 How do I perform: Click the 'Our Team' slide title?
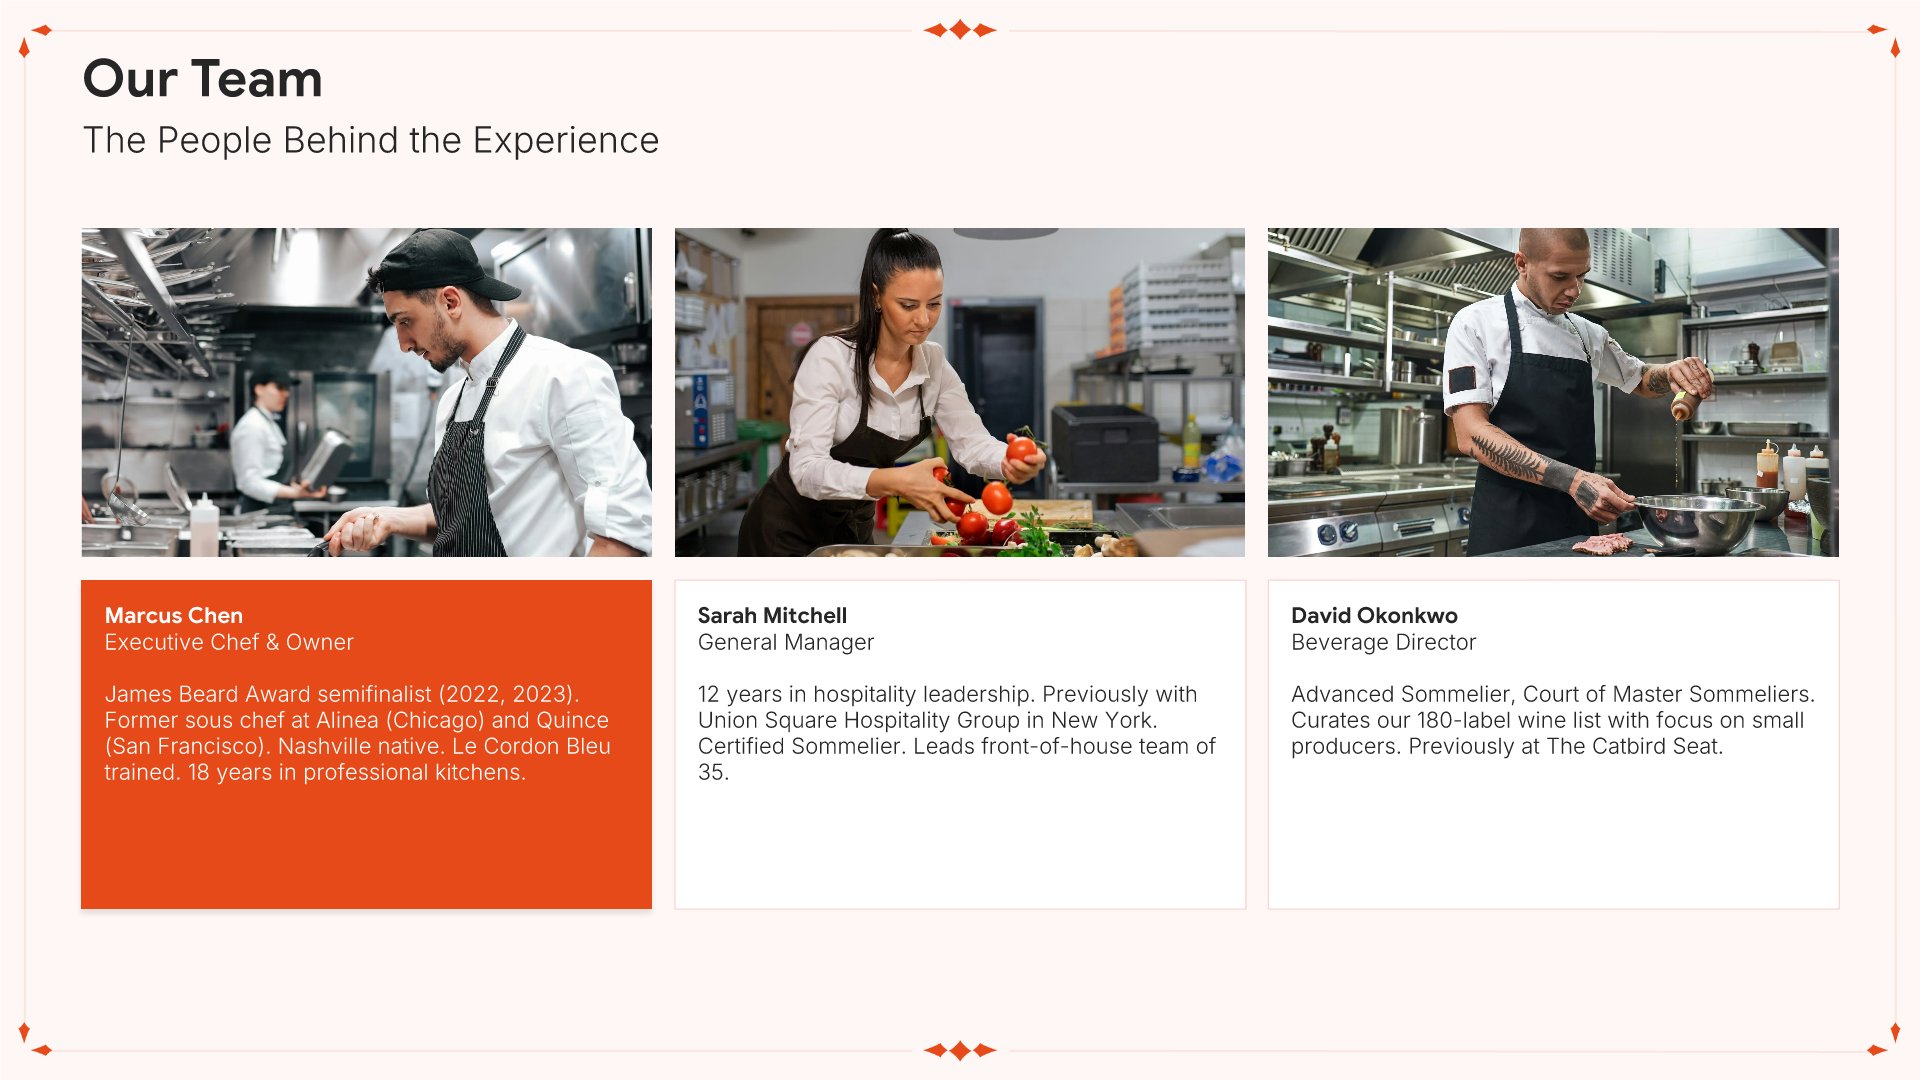202,78
